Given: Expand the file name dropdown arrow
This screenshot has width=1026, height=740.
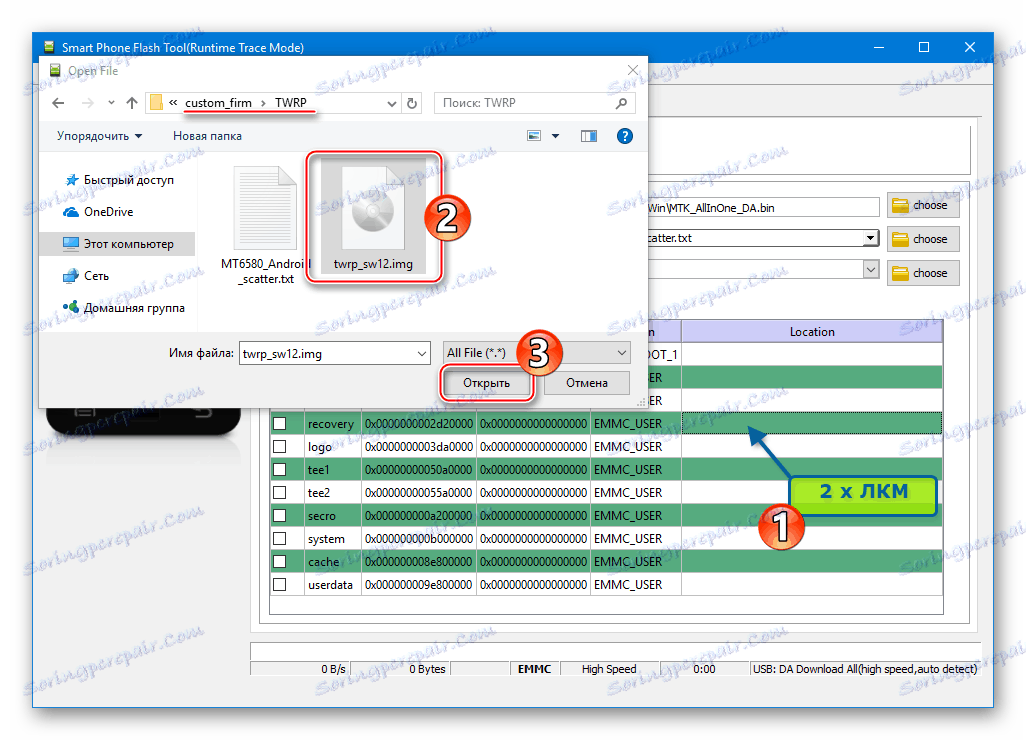Looking at the screenshot, I should tap(422, 354).
